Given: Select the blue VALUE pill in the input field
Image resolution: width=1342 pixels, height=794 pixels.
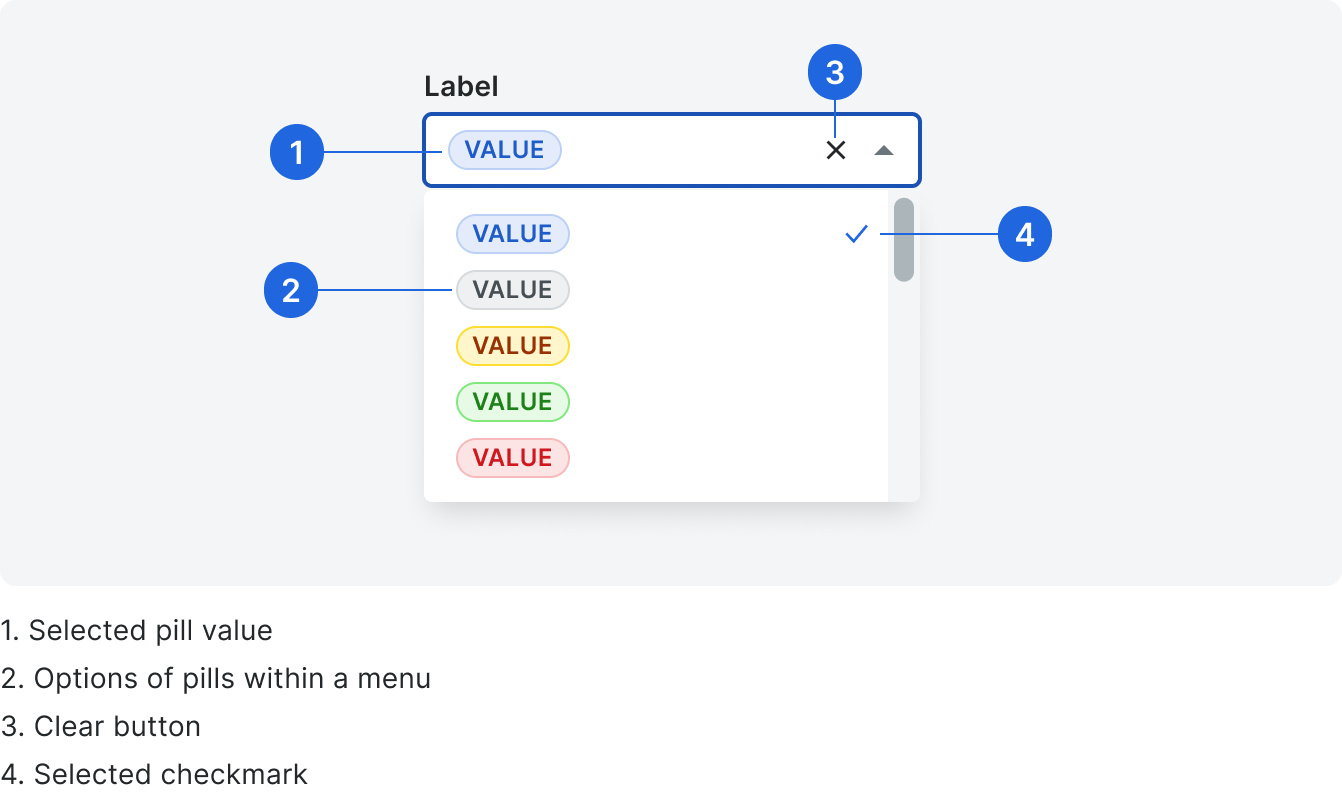Looking at the screenshot, I should click(x=505, y=150).
